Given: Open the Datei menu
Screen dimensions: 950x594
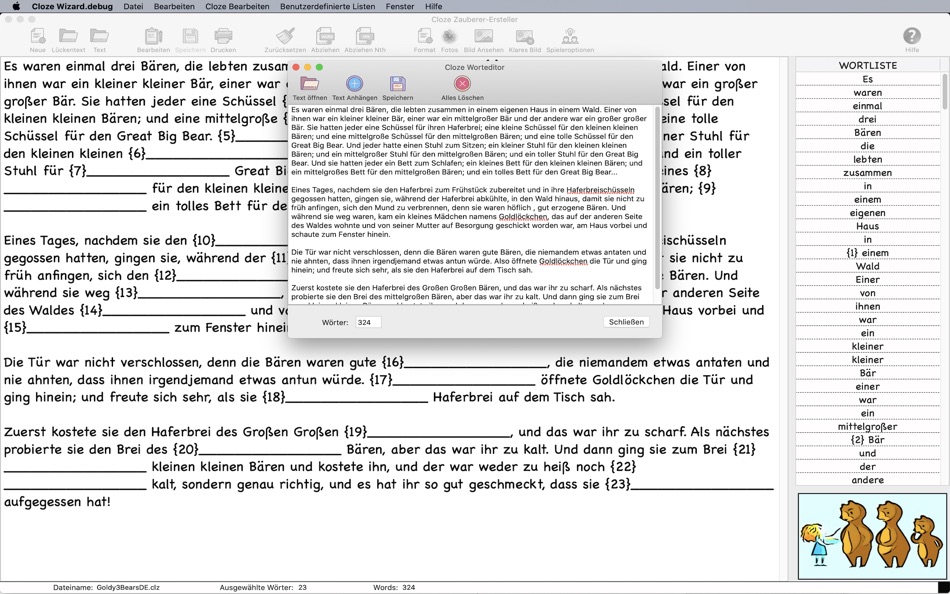Looking at the screenshot, I should (133, 6).
